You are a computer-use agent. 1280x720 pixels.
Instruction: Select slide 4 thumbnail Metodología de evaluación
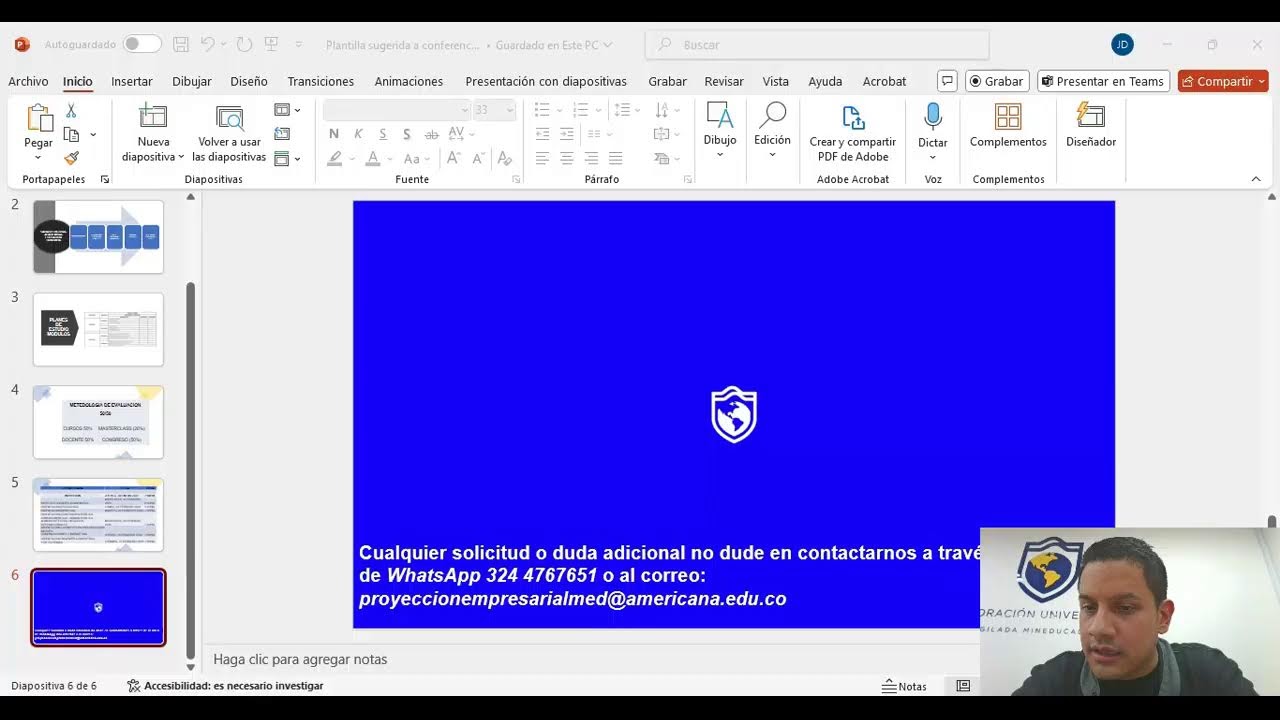98,422
